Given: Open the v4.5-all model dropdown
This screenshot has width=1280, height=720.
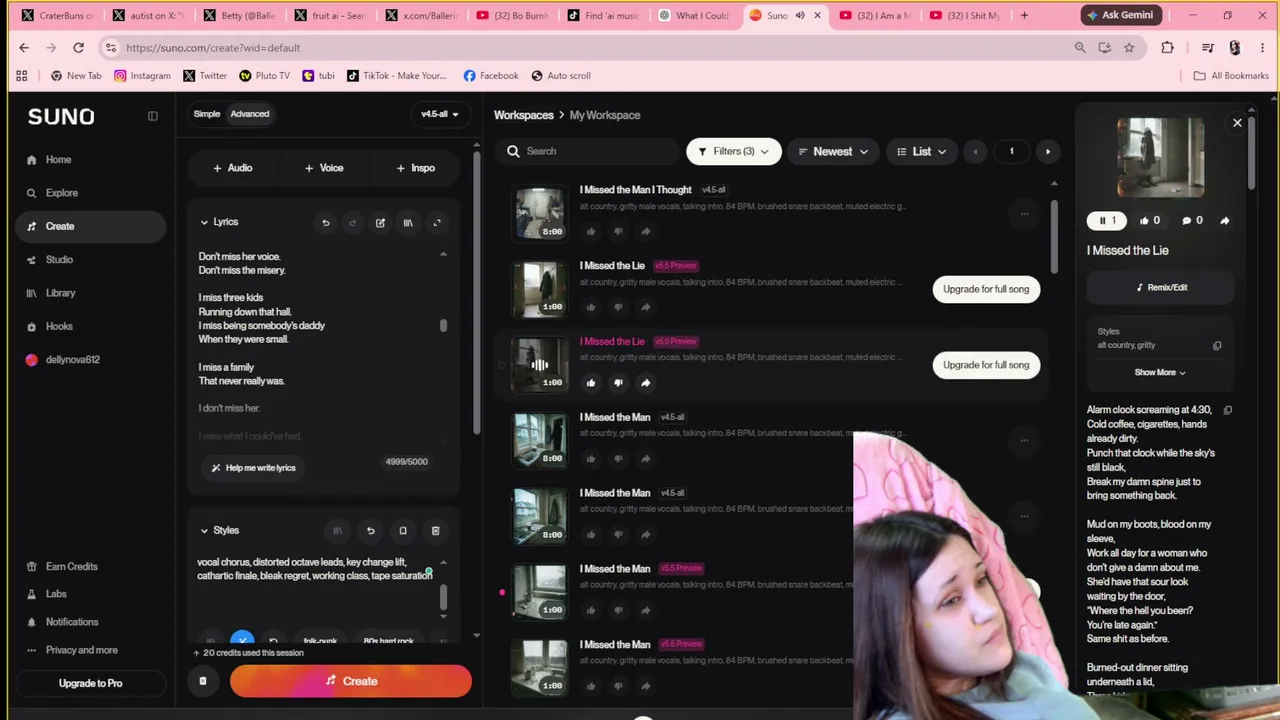Looking at the screenshot, I should coord(439,114).
